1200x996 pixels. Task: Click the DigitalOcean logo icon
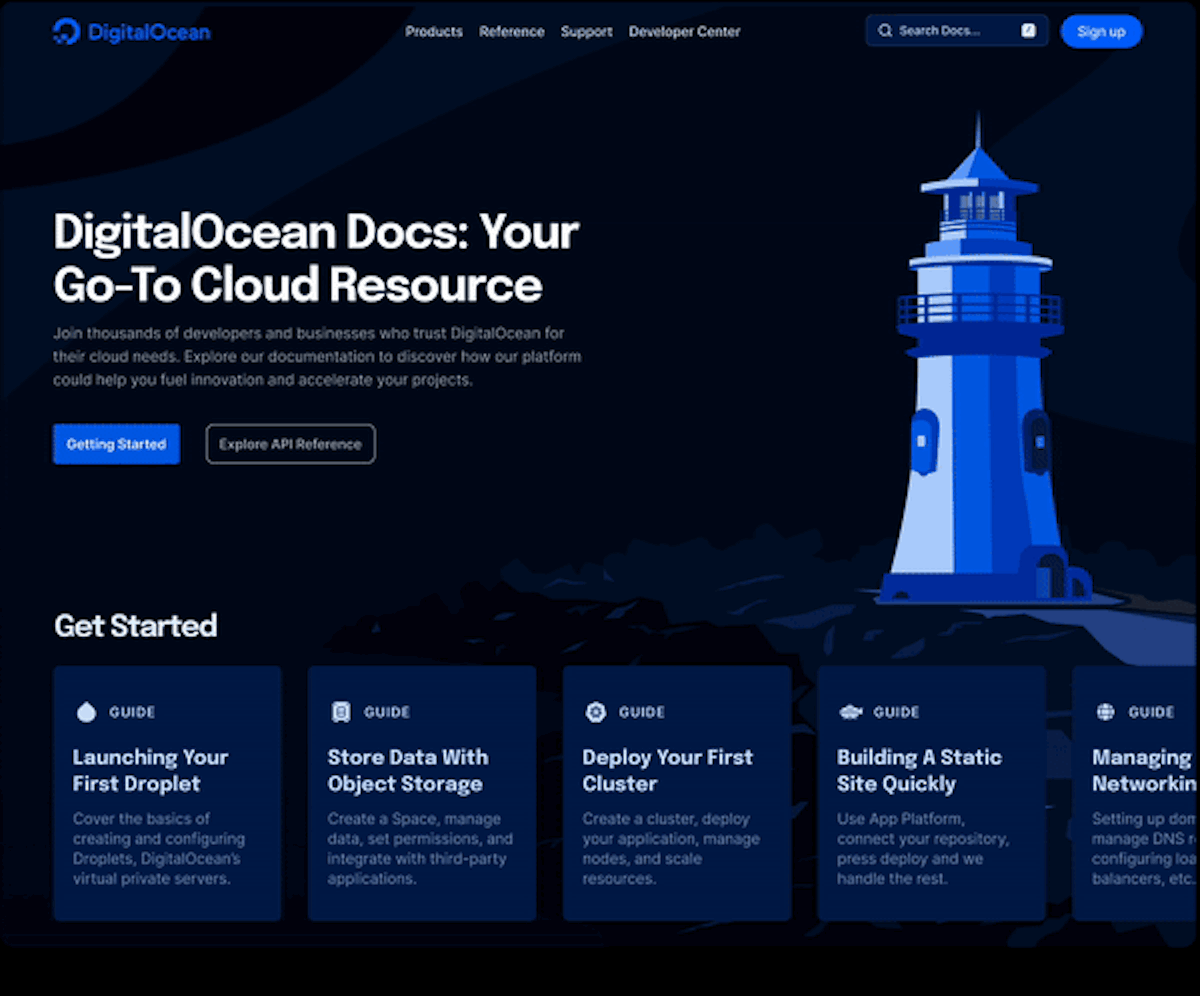click(66, 32)
